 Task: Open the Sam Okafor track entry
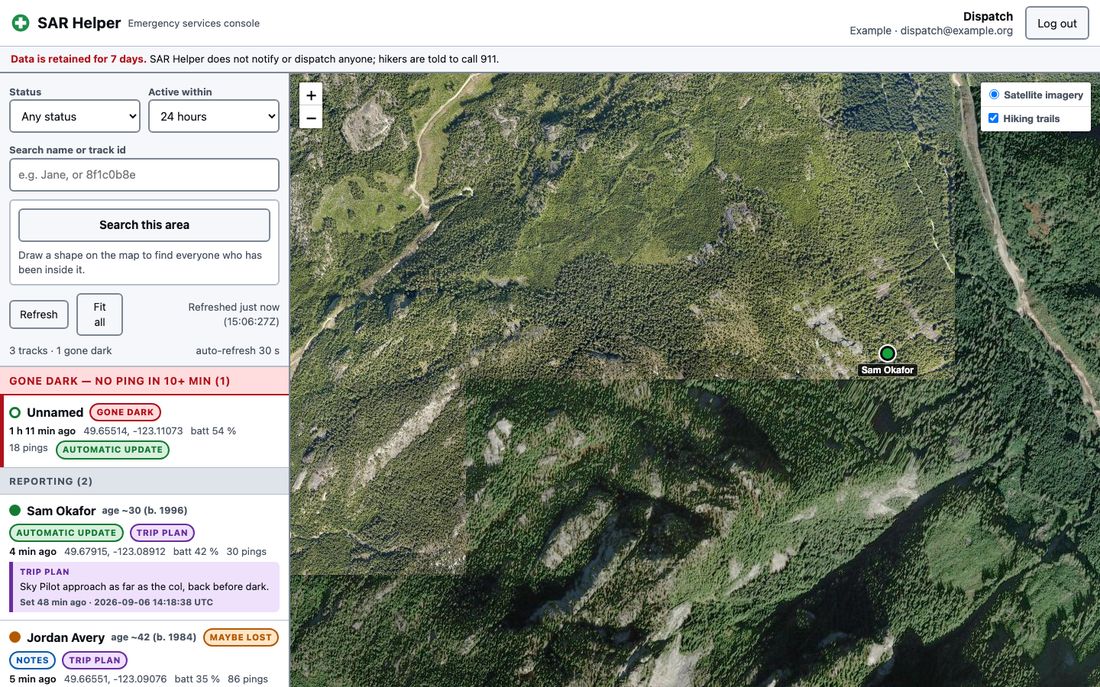pyautogui.click(x=144, y=557)
